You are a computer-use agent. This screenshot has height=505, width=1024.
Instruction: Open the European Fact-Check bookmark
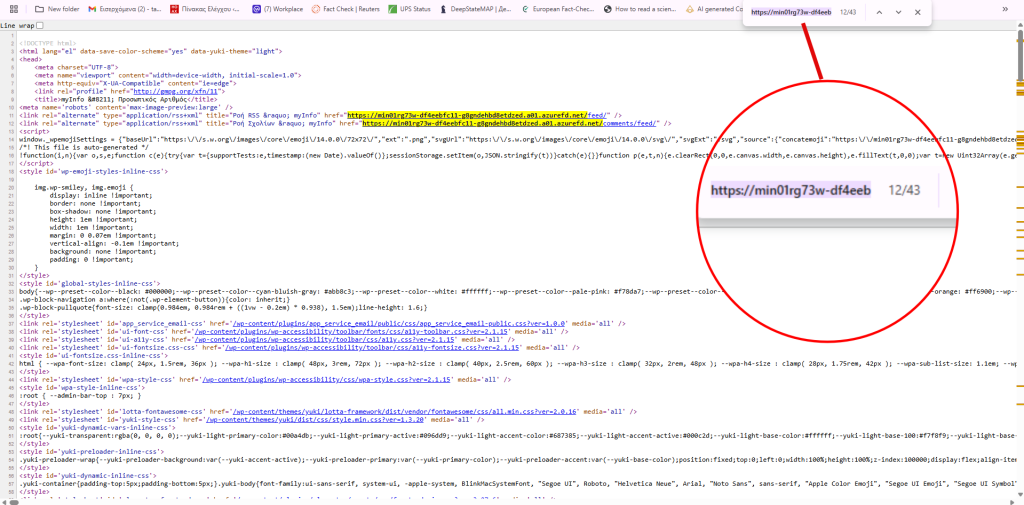click(559, 9)
